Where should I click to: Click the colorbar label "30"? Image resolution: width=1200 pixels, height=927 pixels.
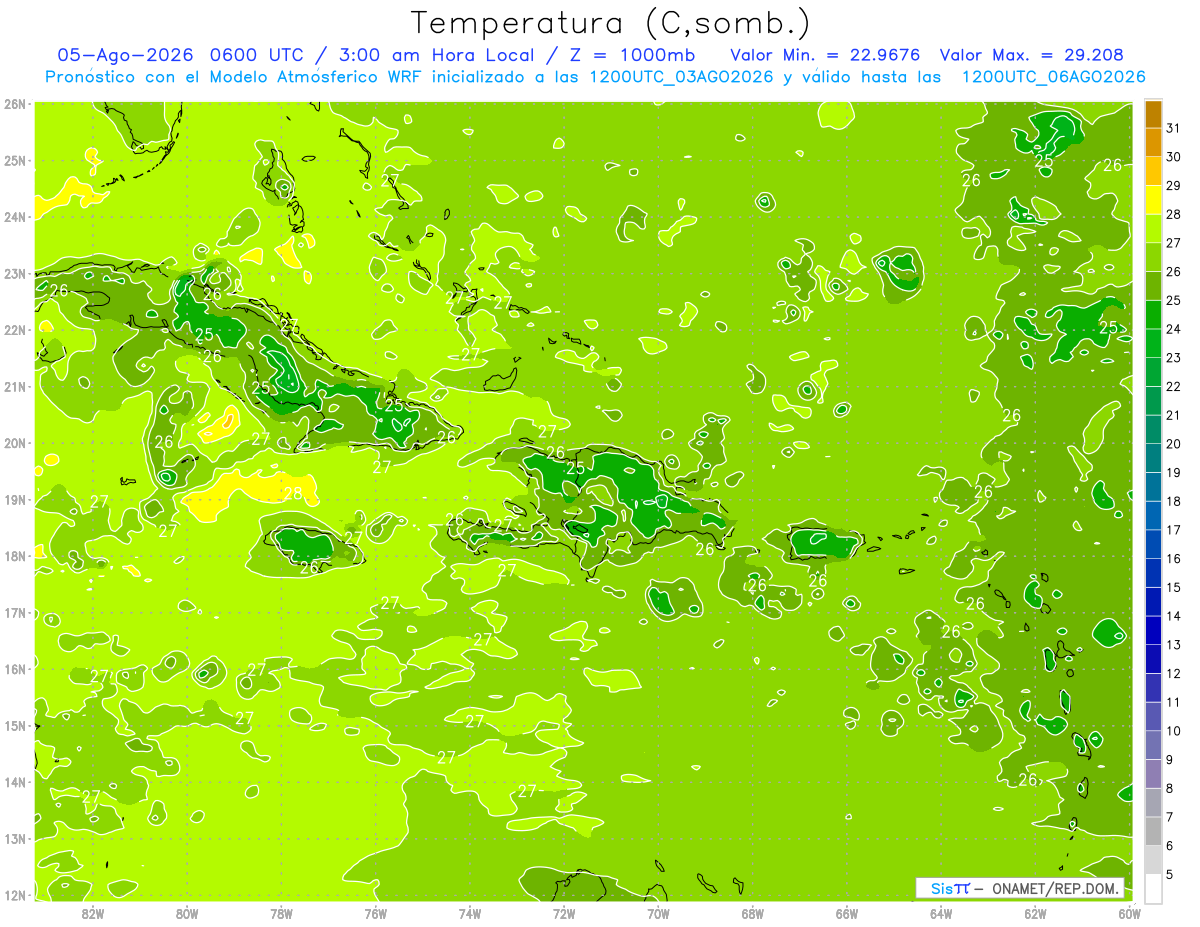pos(1174,157)
